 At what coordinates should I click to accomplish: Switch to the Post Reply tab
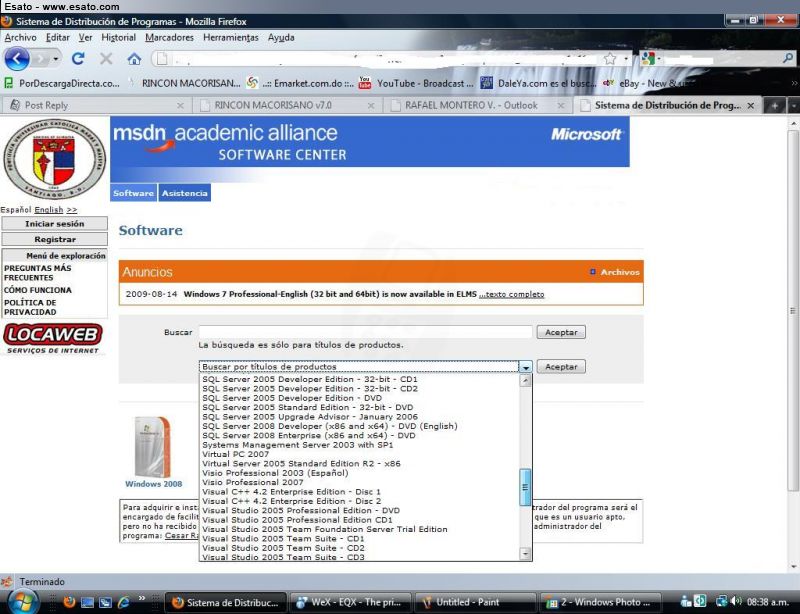pos(95,106)
